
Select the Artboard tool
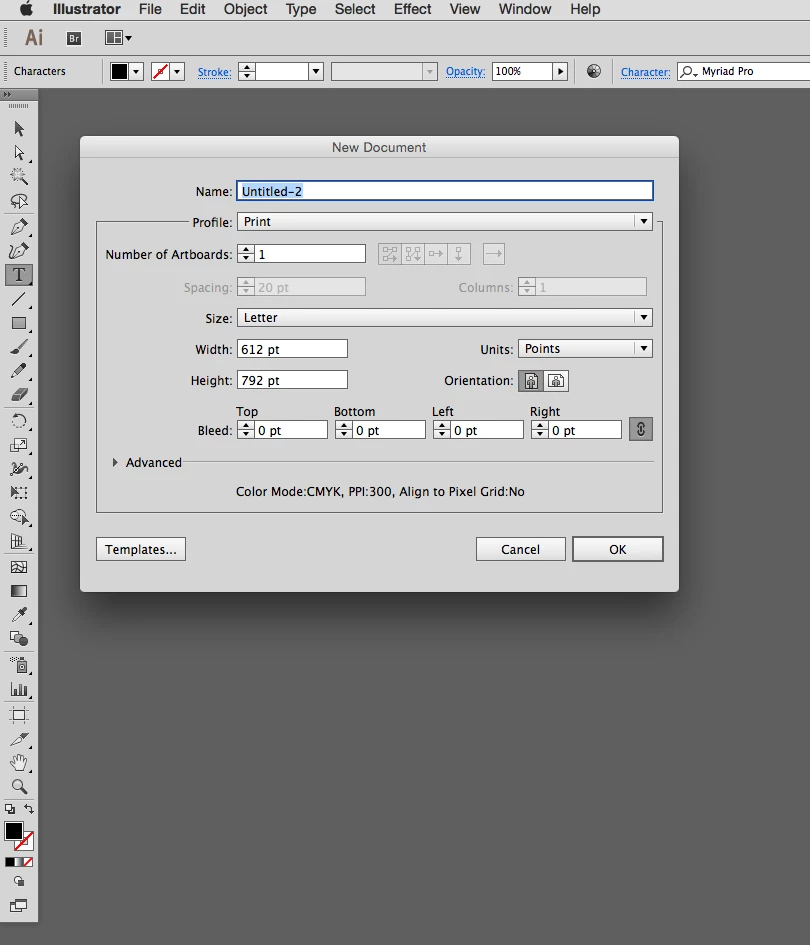(19, 715)
